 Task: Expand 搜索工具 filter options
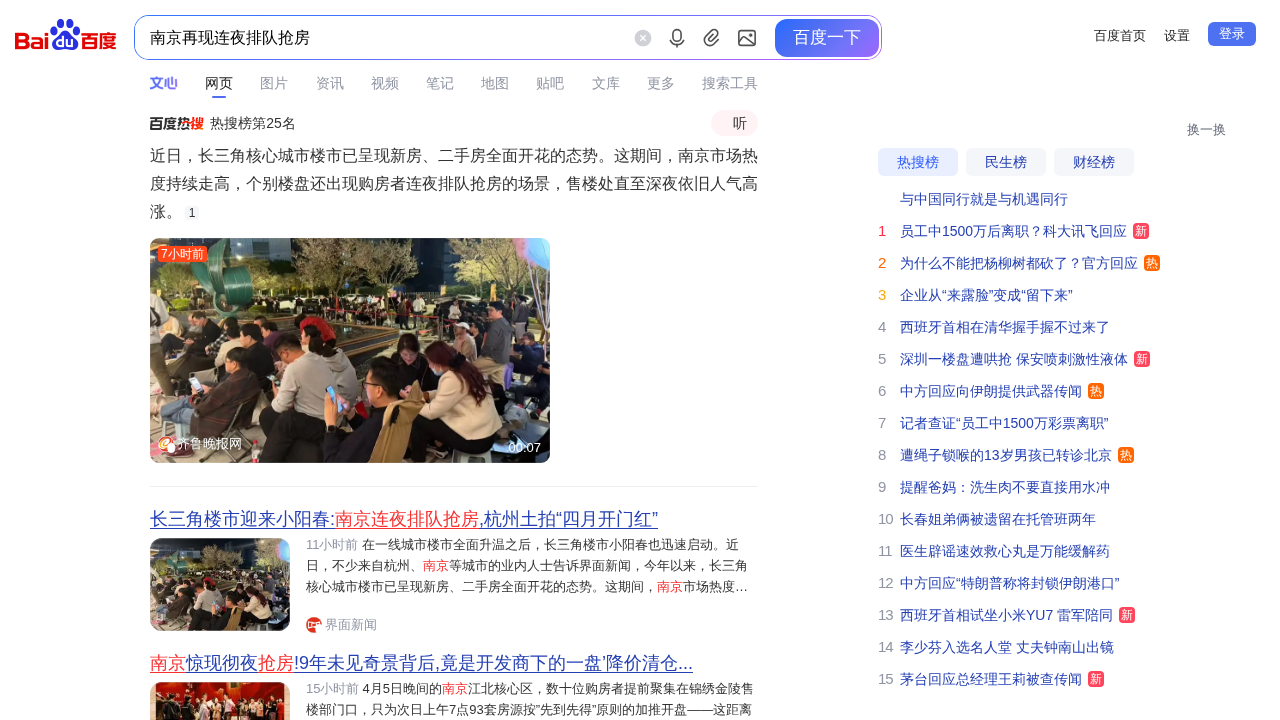point(729,83)
